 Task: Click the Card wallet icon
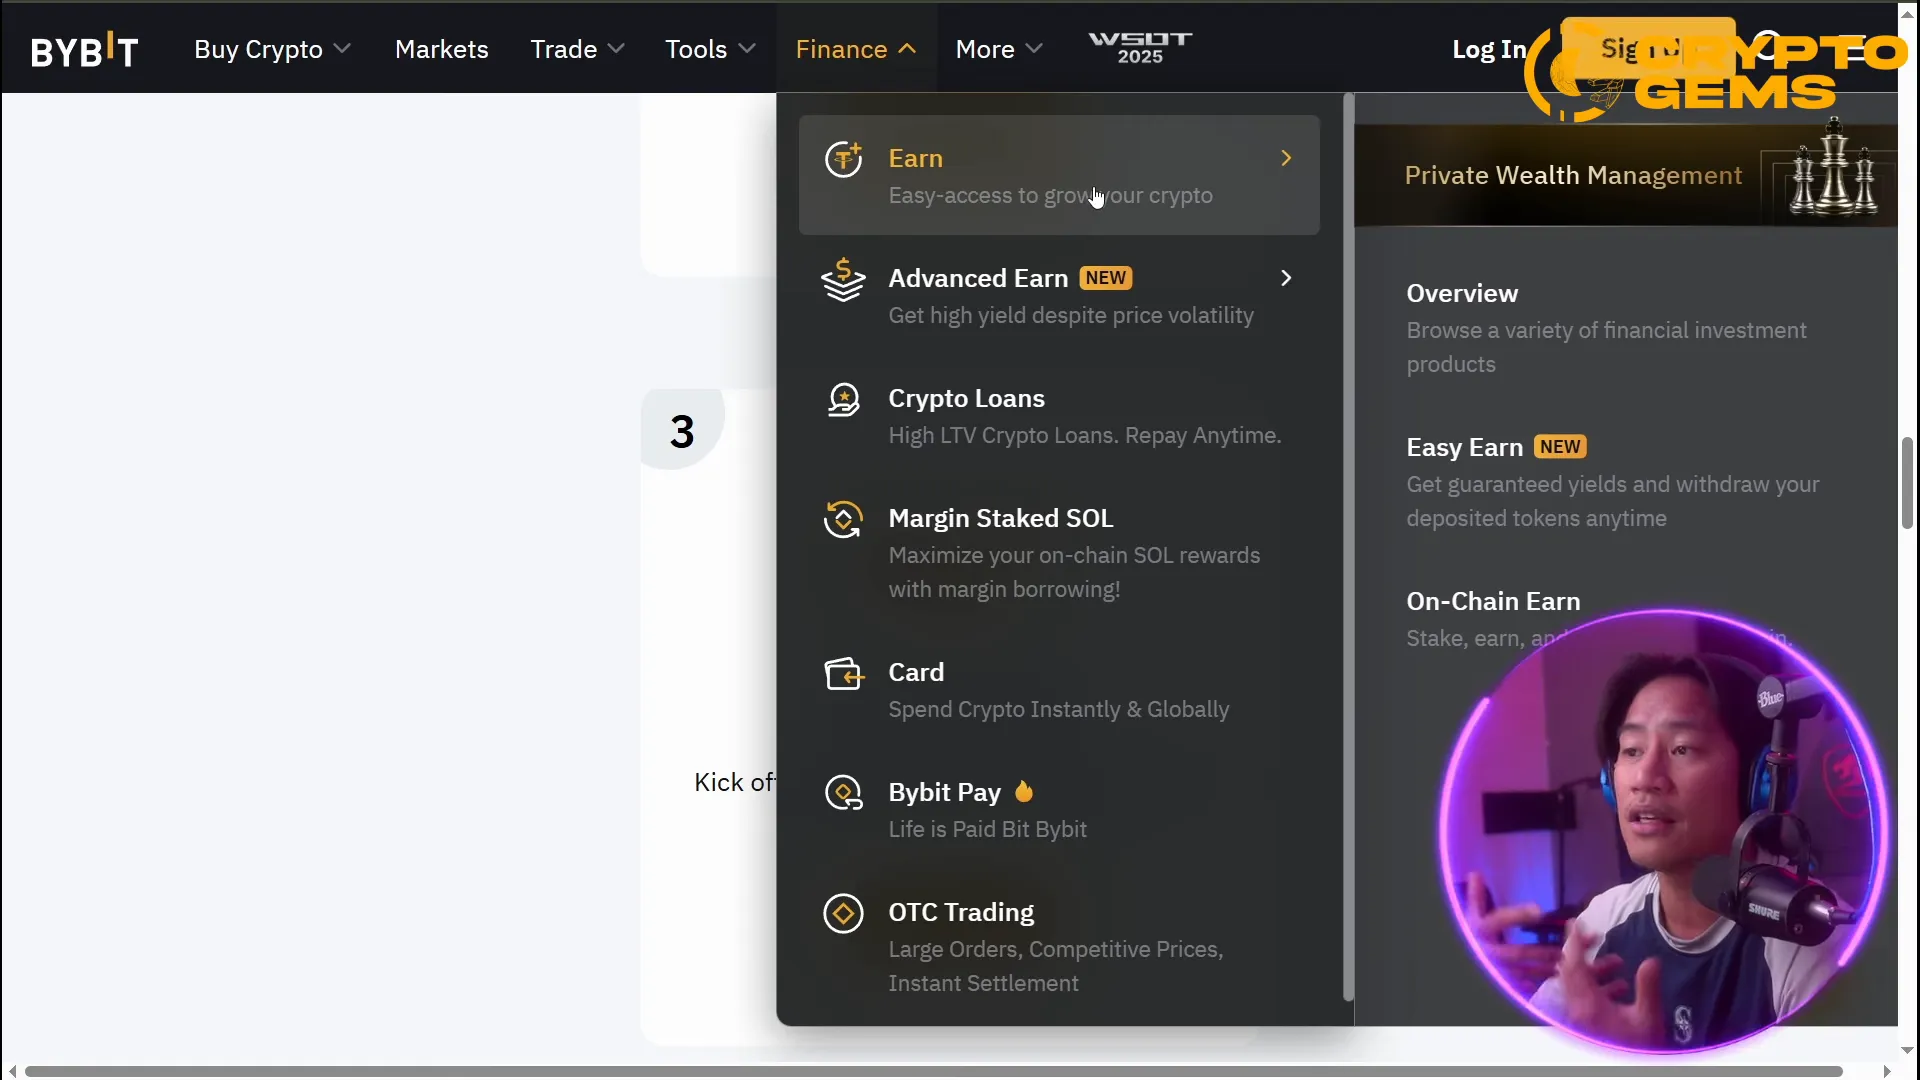coord(843,673)
